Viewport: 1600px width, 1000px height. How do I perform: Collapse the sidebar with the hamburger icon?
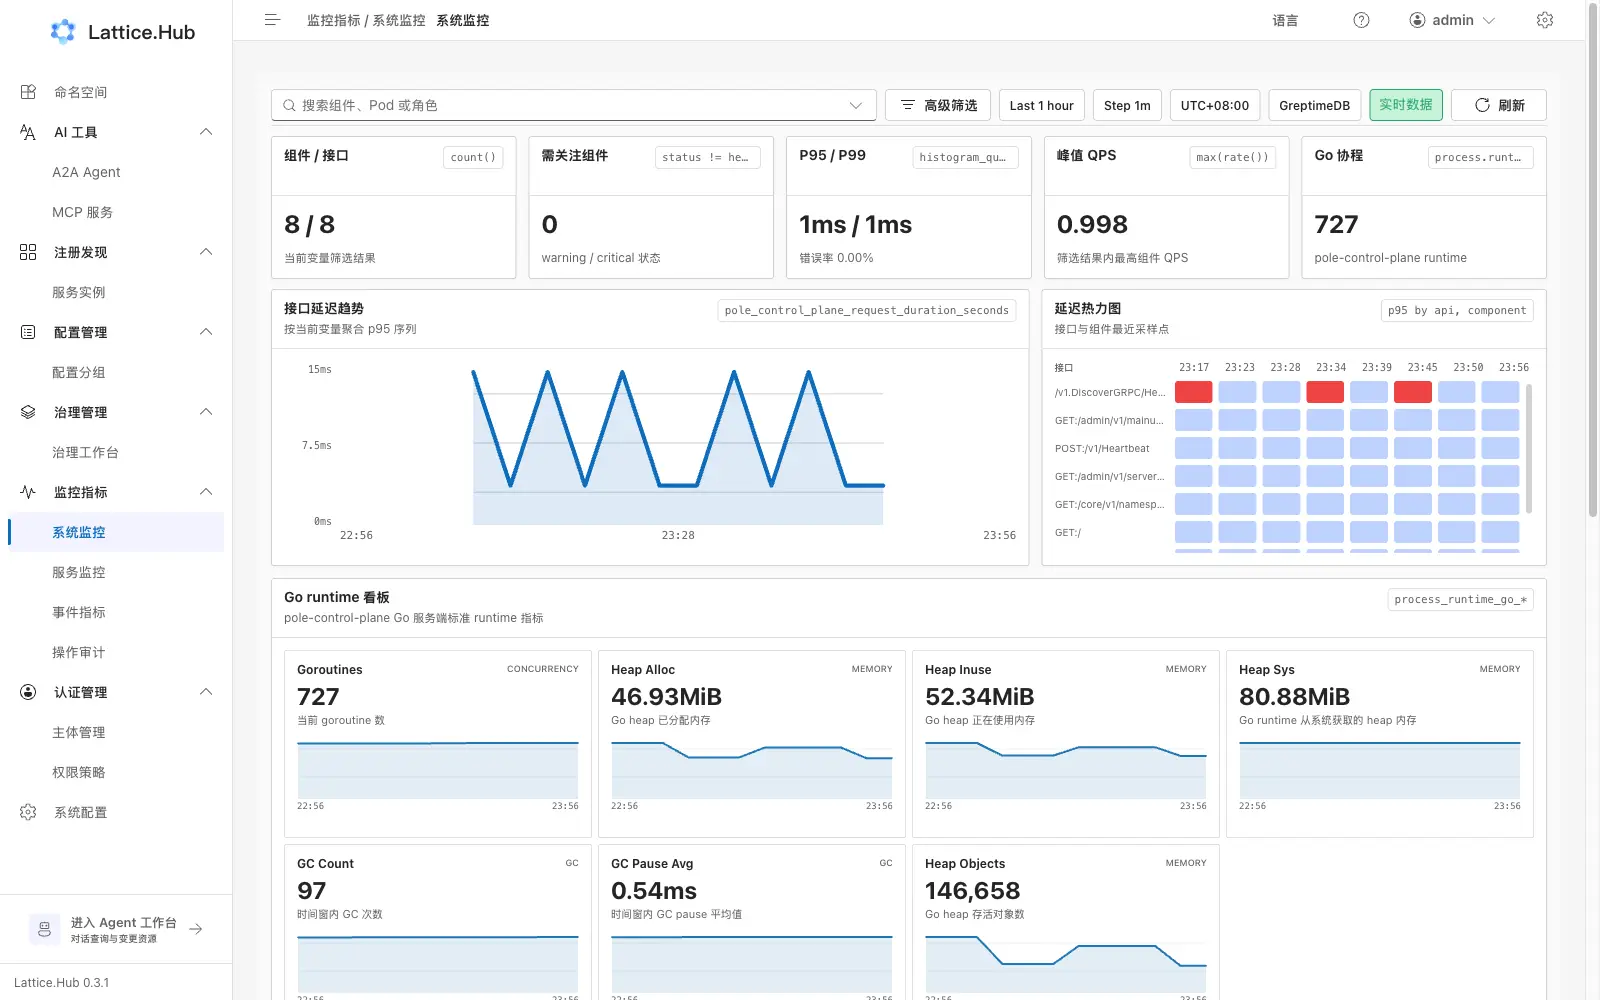click(x=272, y=20)
